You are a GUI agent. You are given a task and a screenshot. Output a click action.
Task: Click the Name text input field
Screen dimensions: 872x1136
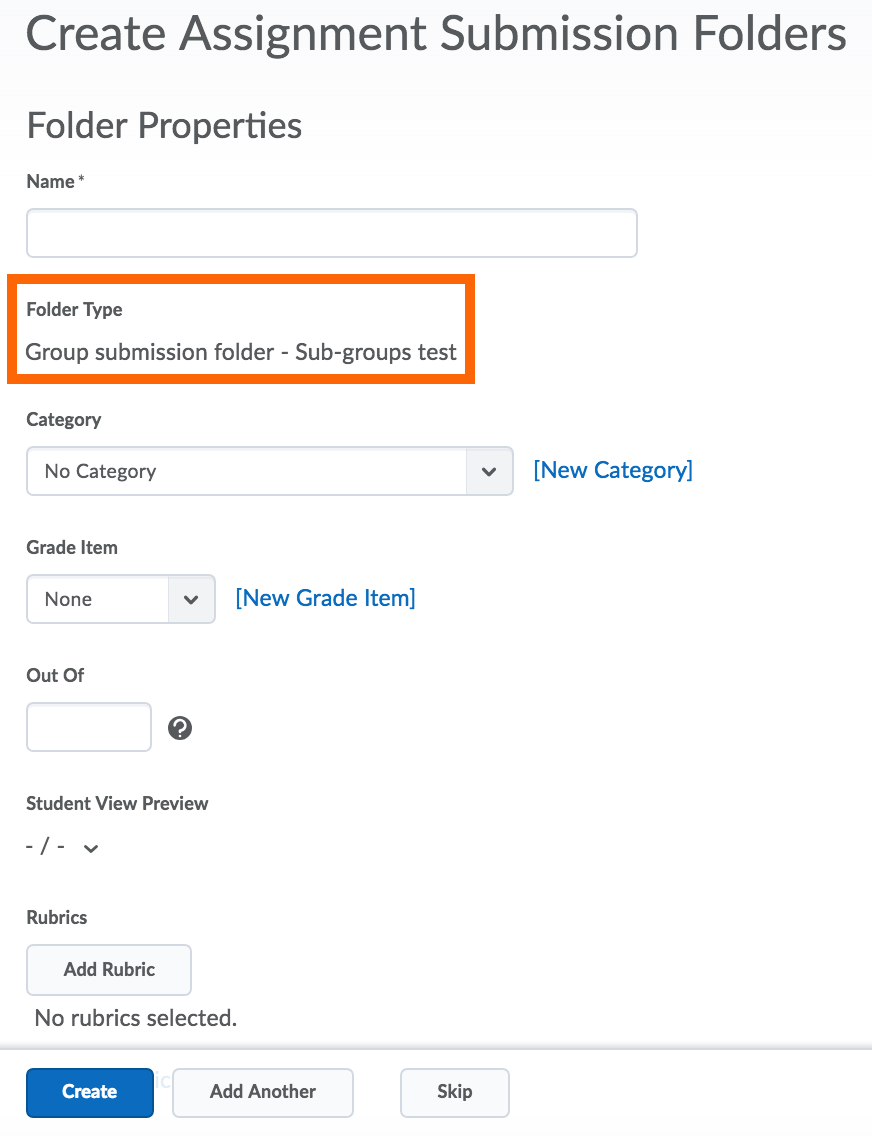(331, 233)
